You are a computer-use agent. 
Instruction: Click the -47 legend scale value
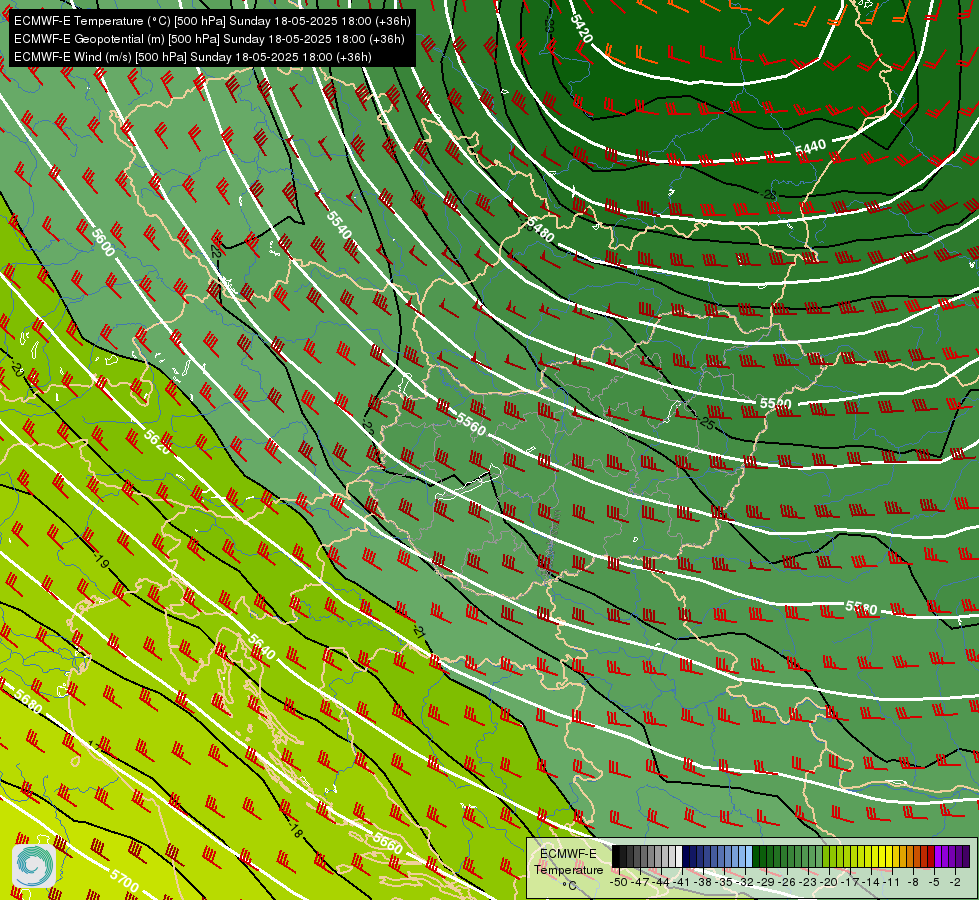click(x=639, y=882)
